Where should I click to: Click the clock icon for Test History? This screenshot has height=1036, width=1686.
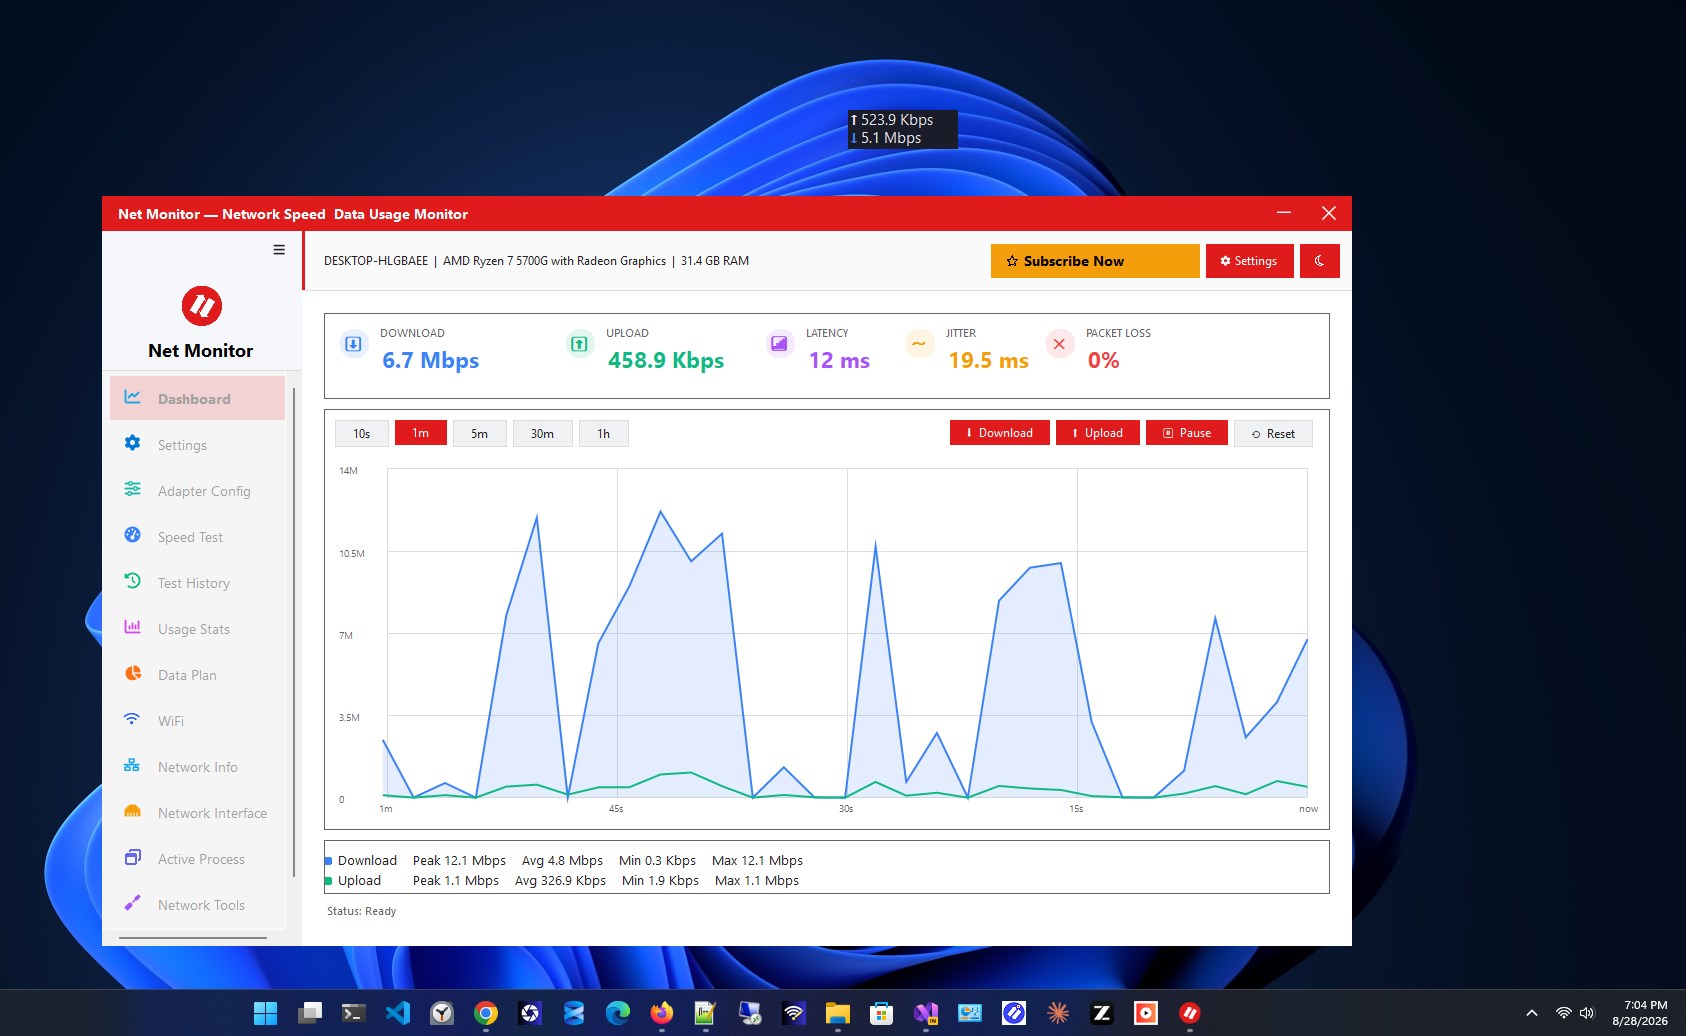pos(132,581)
